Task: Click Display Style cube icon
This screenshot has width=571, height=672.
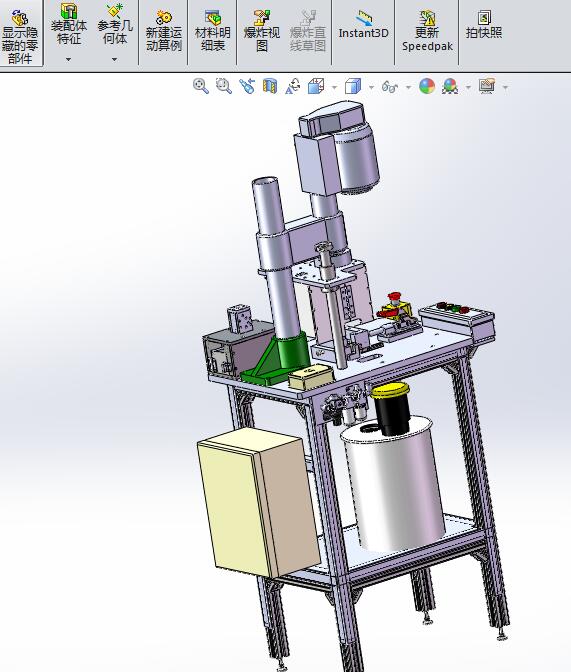Action: 353,86
